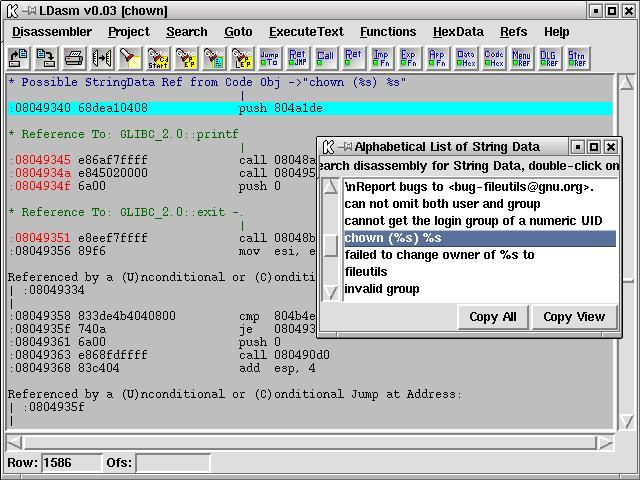Image resolution: width=640 pixels, height=480 pixels.
Task: Open the Help menu
Action: [557, 32]
